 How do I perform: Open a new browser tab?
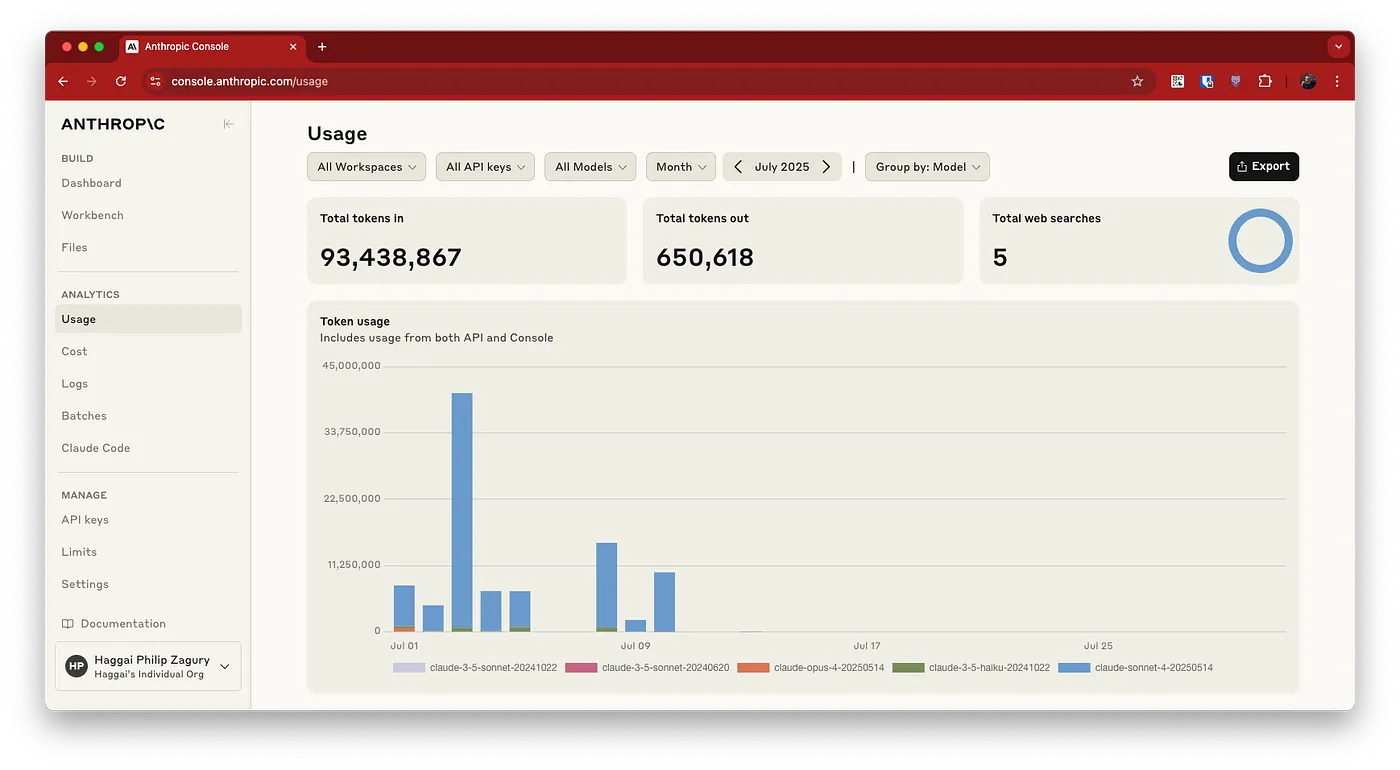(x=322, y=47)
